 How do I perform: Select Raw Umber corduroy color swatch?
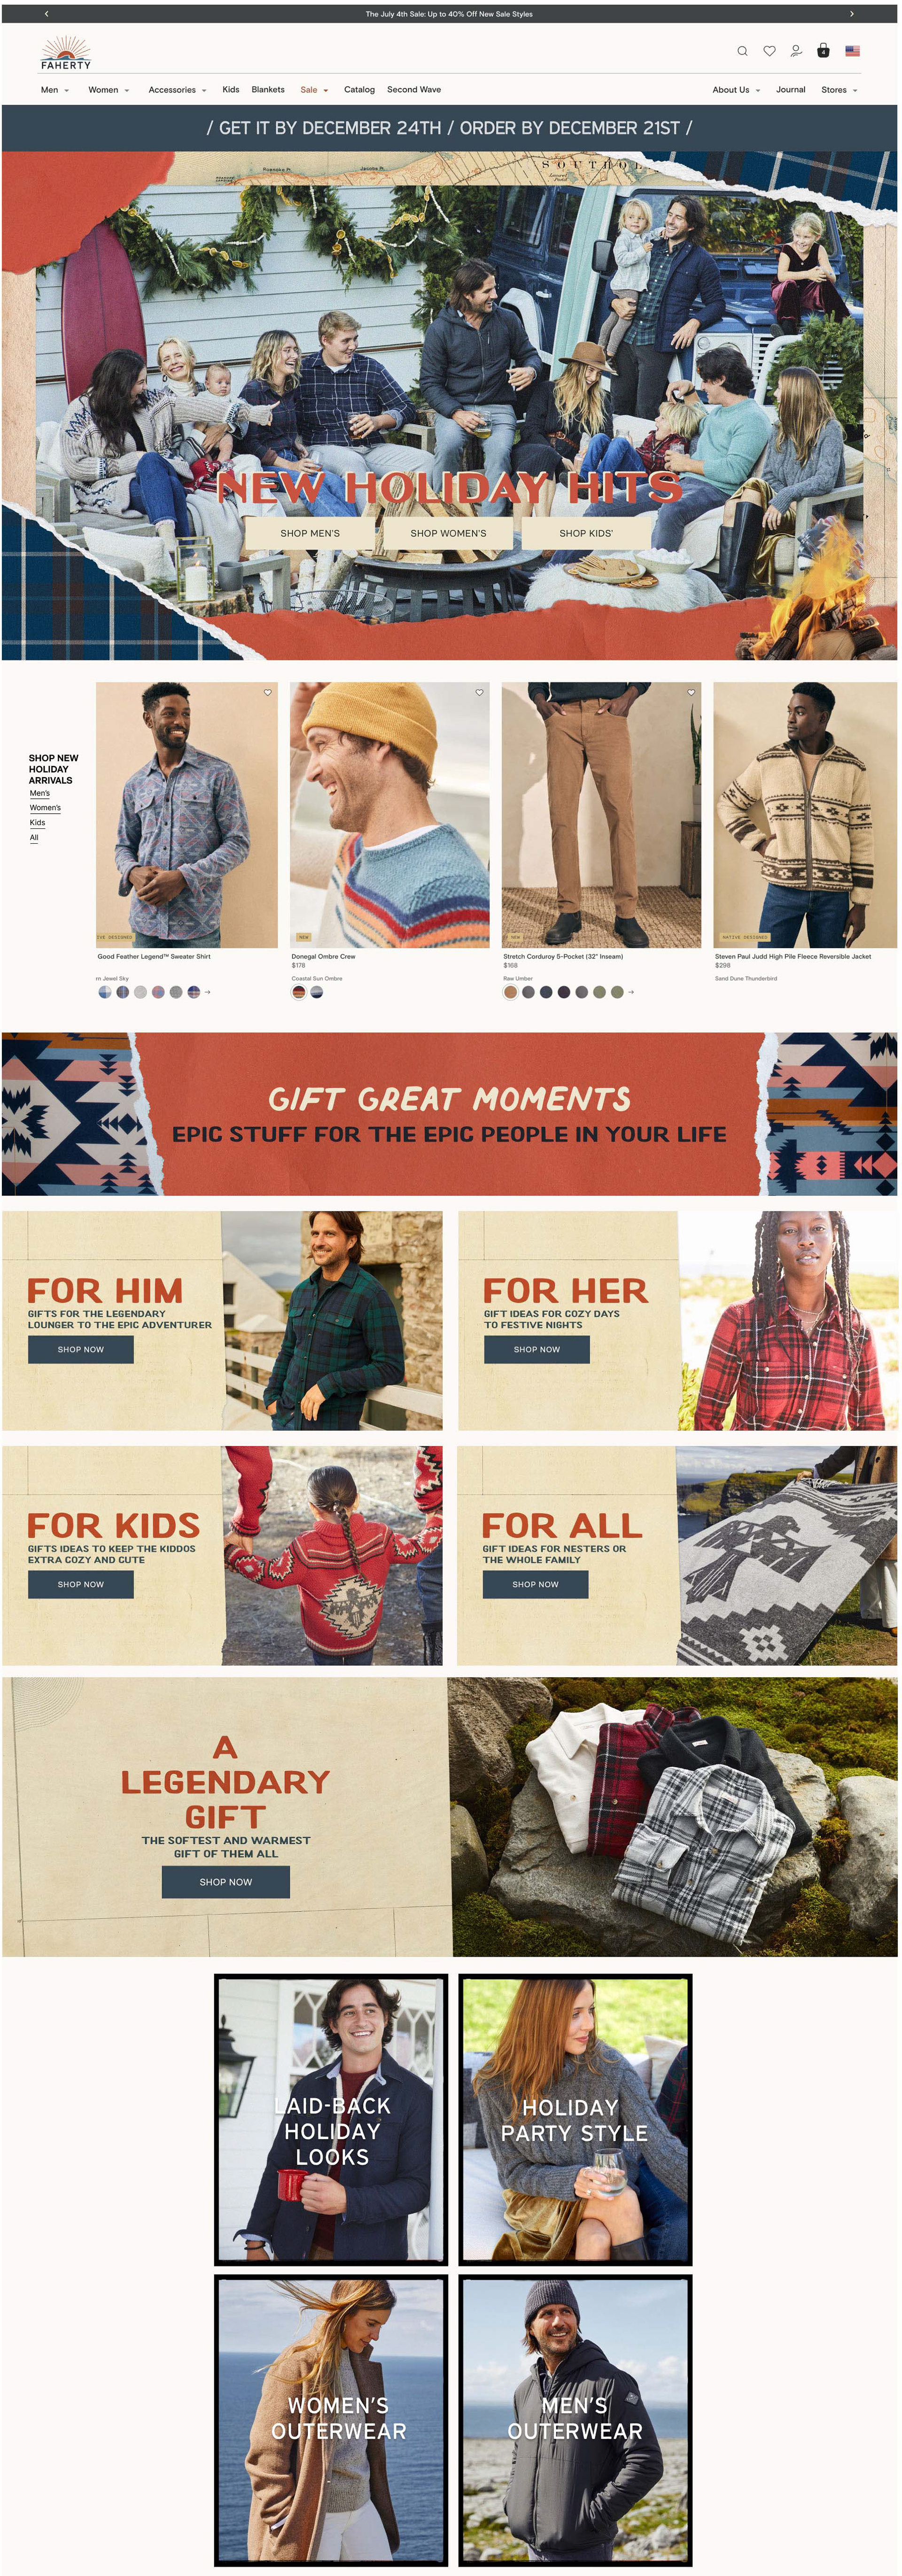[510, 993]
